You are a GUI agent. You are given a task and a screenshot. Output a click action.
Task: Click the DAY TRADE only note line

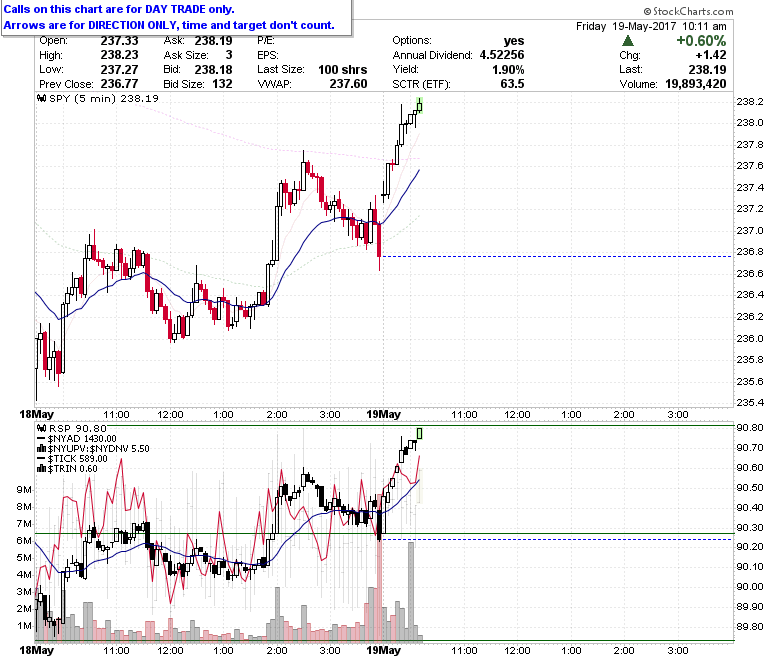[x=119, y=9]
